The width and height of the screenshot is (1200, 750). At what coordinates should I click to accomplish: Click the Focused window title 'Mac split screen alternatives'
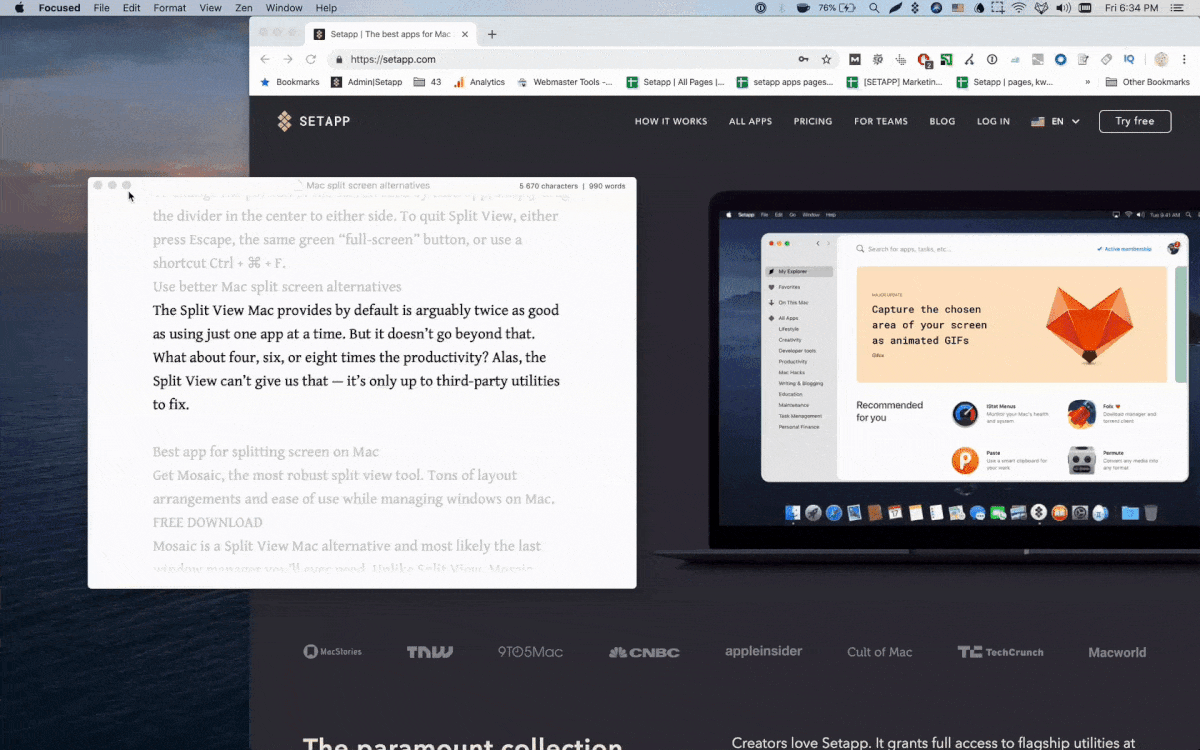pos(368,185)
